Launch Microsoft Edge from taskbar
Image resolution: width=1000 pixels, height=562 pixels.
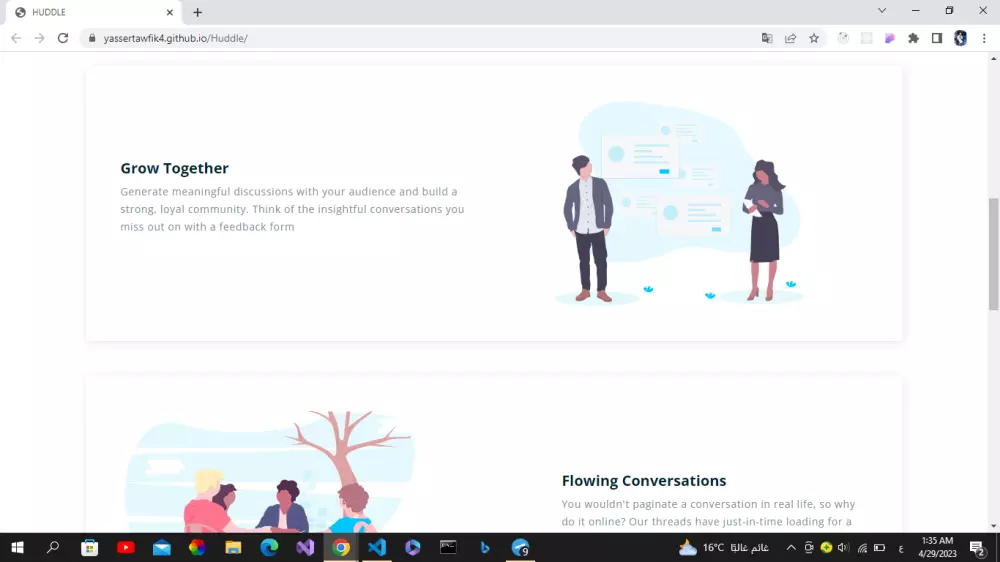point(269,547)
